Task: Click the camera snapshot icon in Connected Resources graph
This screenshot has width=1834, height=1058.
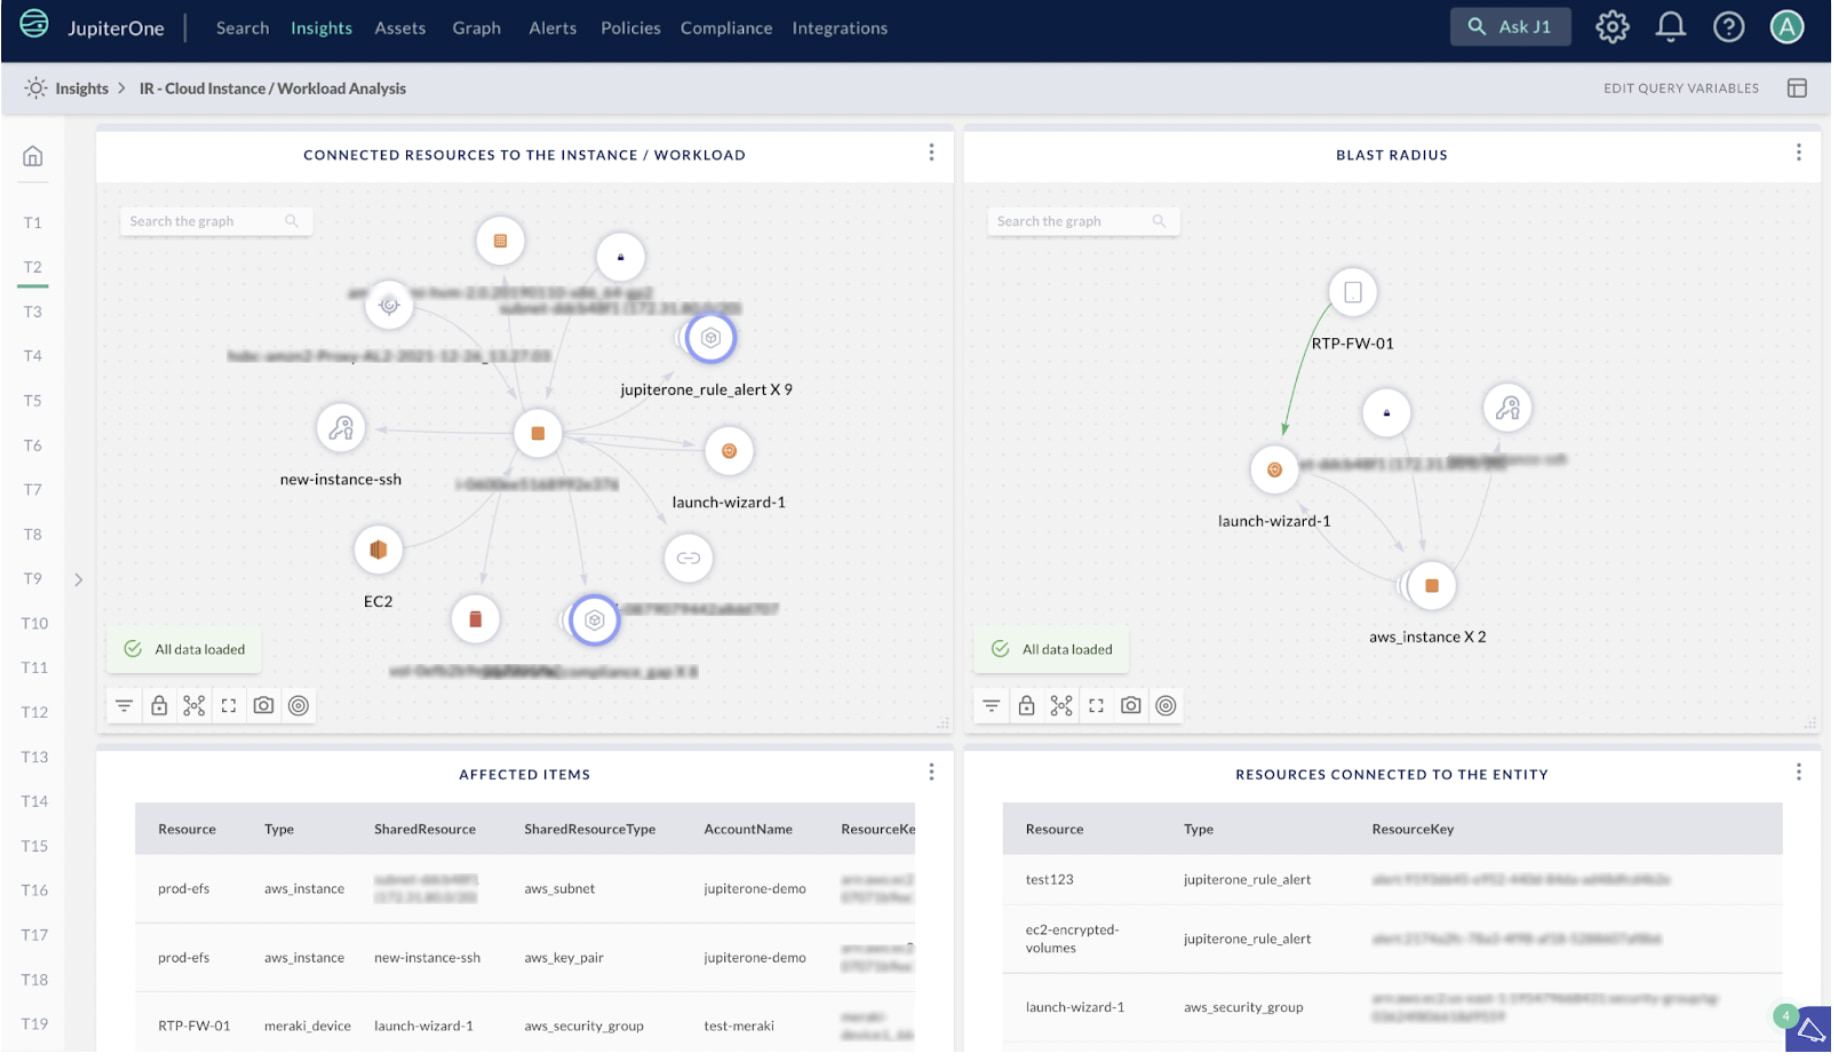Action: (264, 706)
